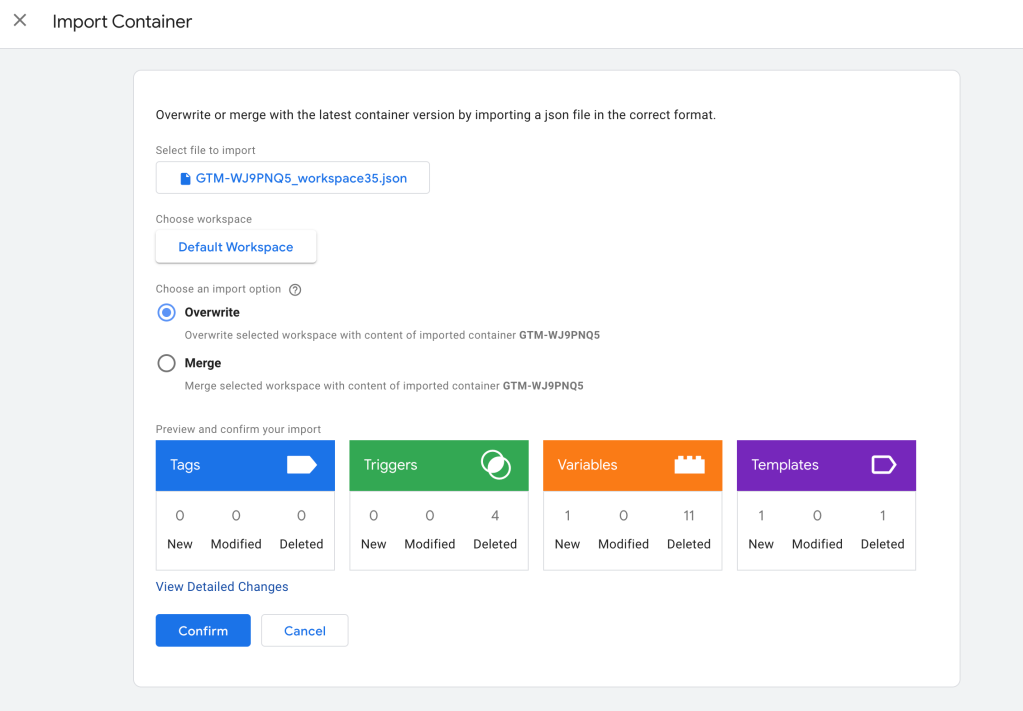Choose Default Workspace selector
The image size is (1023, 711).
tap(236, 247)
